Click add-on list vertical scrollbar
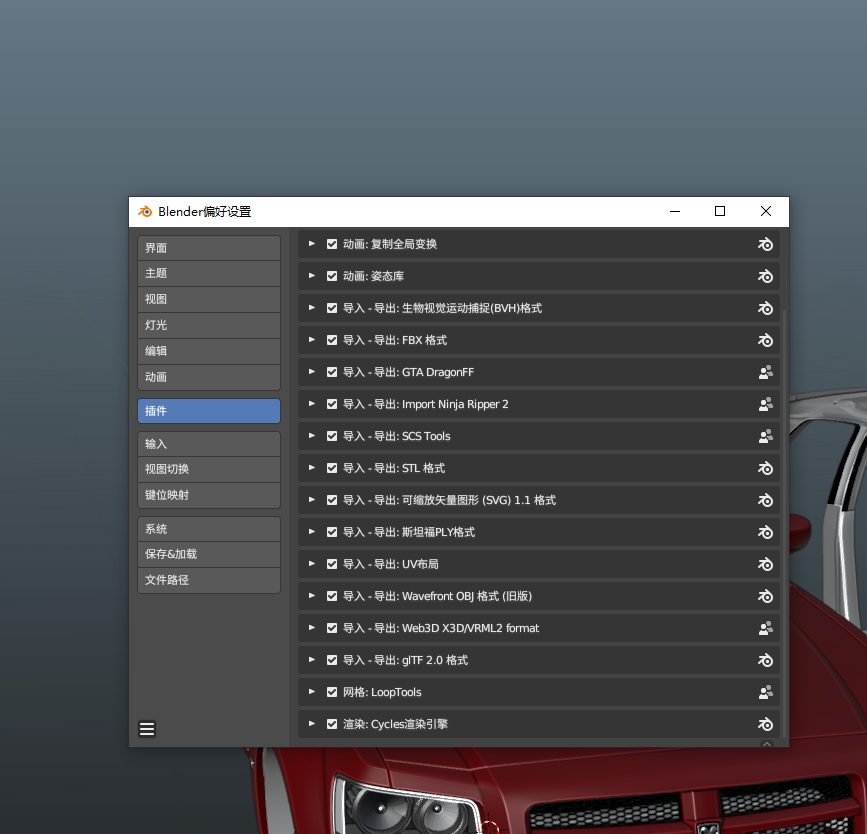 point(785,523)
